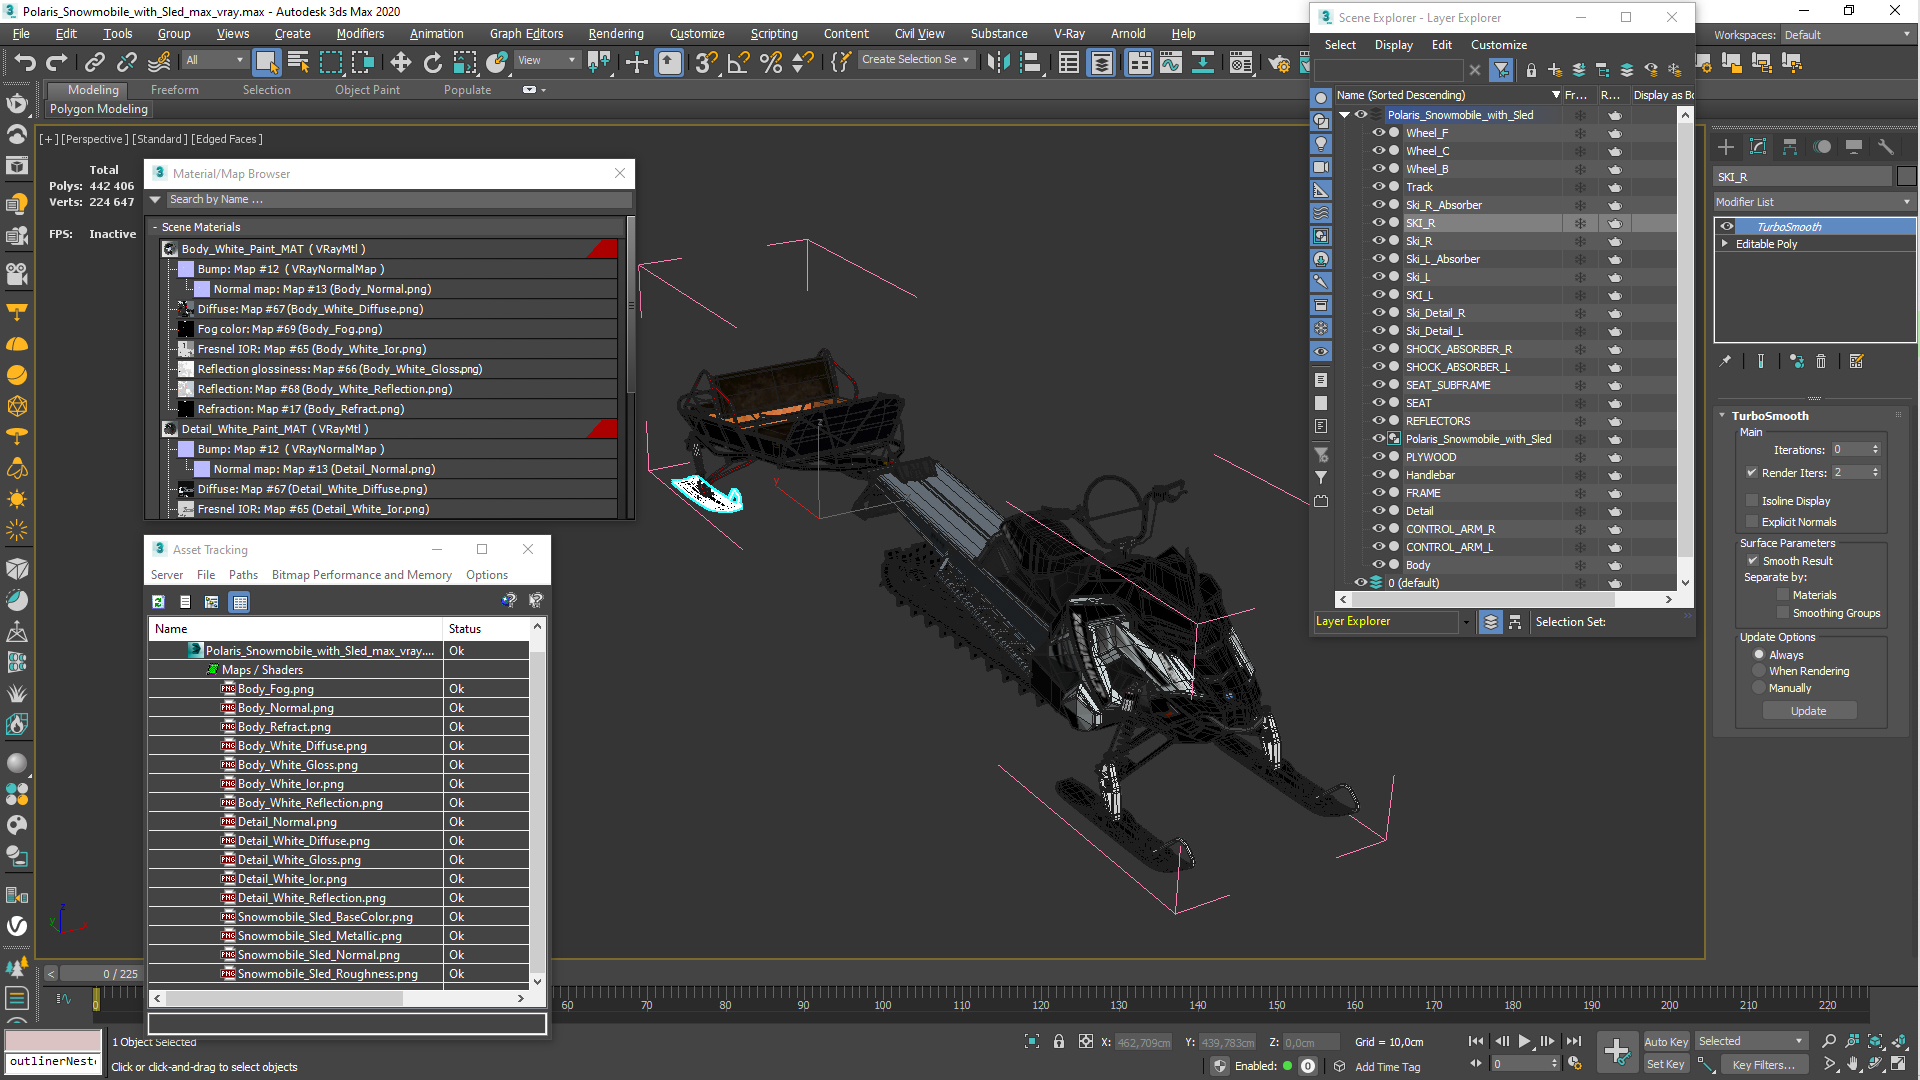Screen dimensions: 1920x1080
Task: Enable the Render Iters checkbox
Action: (1752, 473)
